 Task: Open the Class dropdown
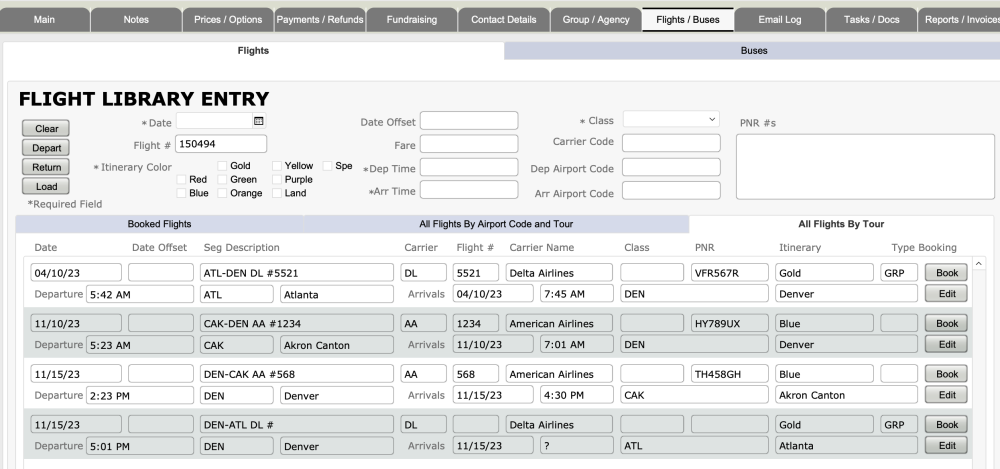click(671, 119)
